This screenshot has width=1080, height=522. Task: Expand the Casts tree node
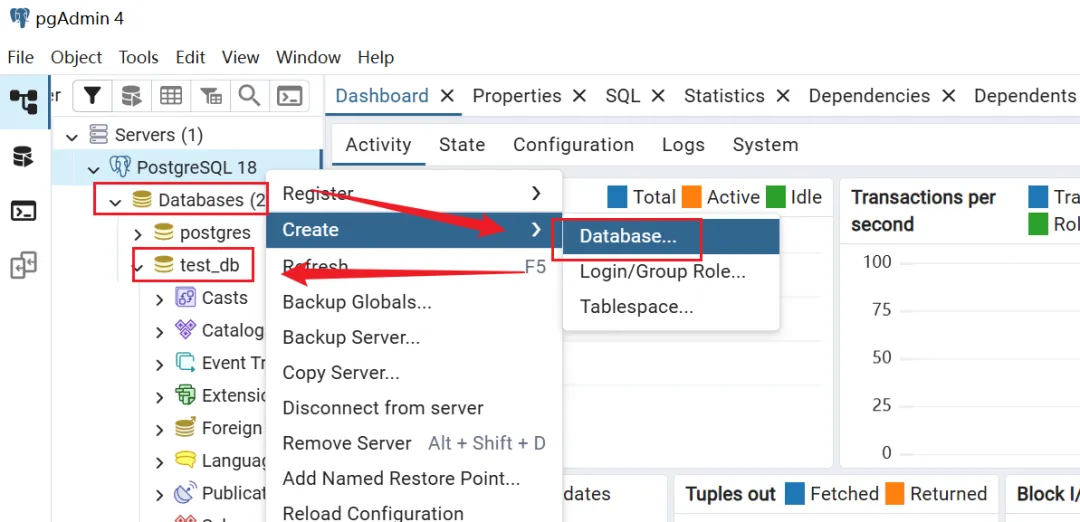coord(160,298)
